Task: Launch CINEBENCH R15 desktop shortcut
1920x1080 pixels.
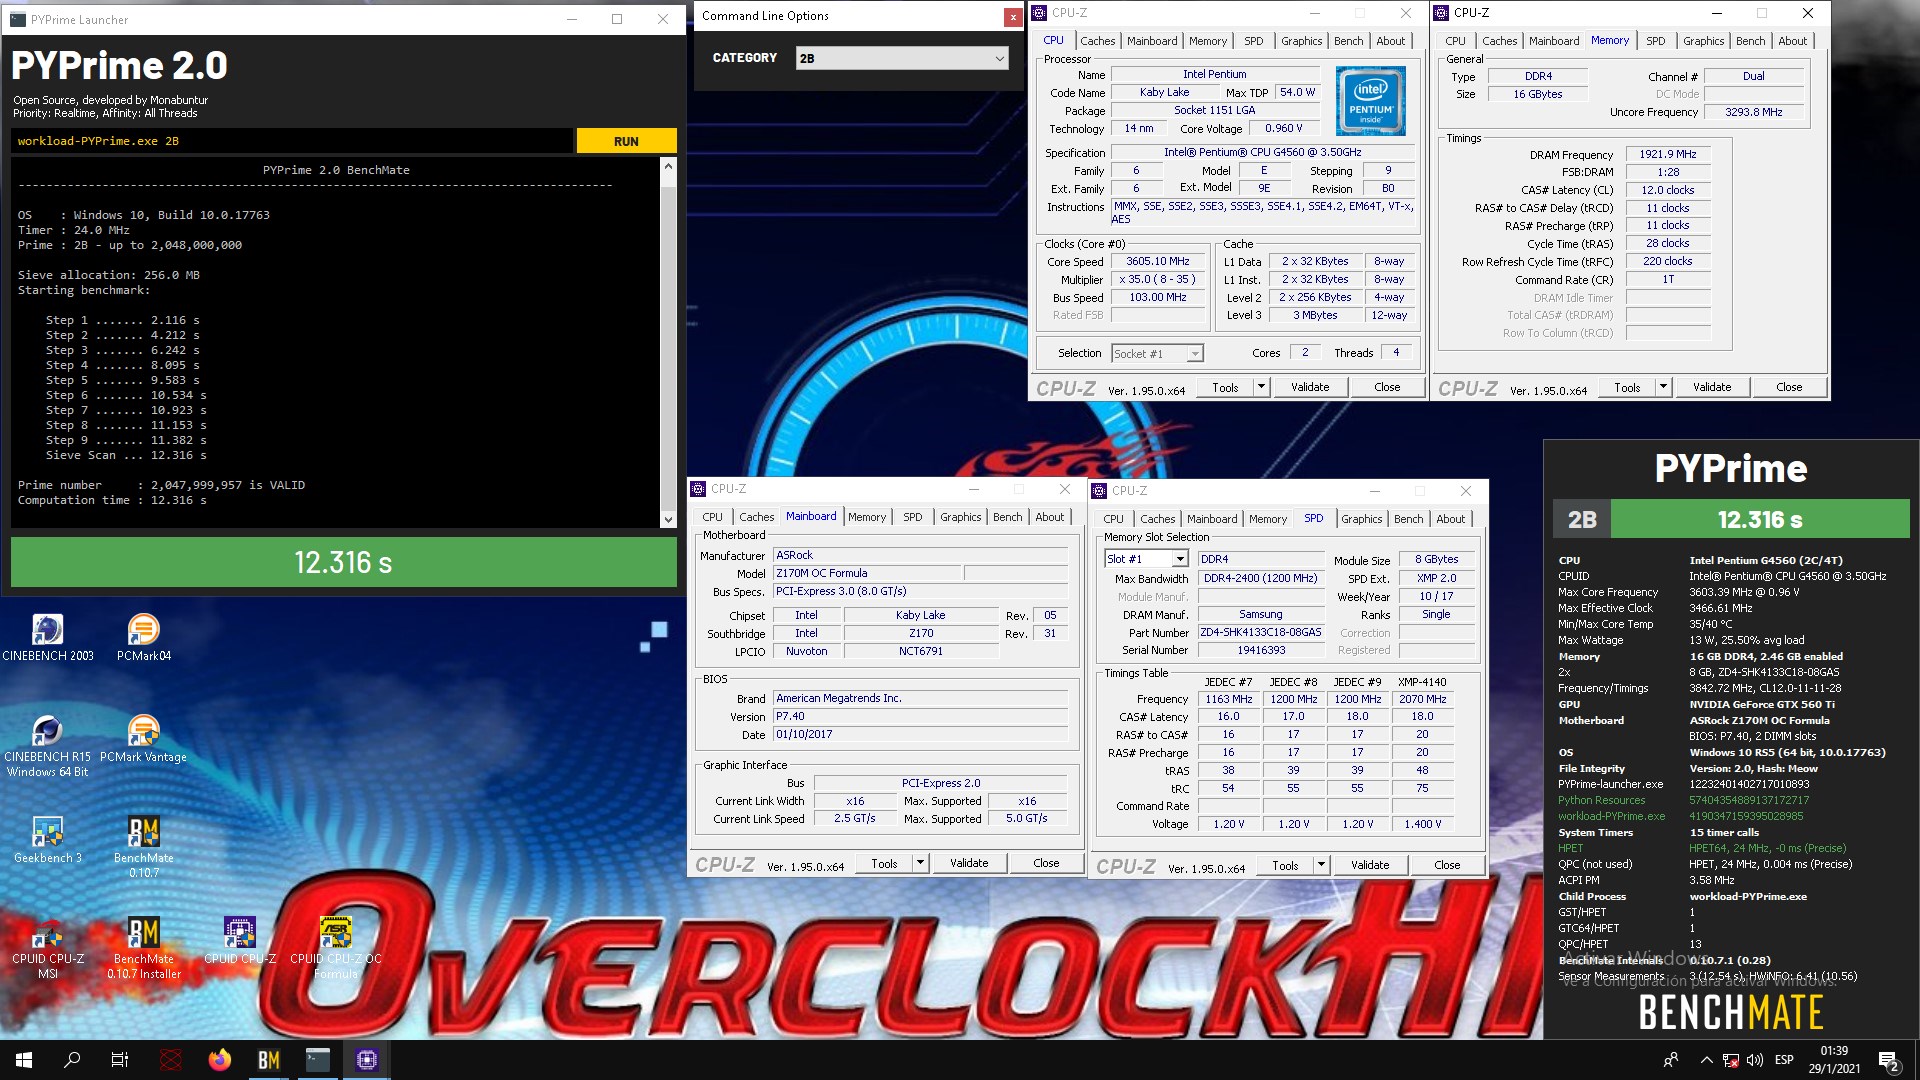Action: 47,746
